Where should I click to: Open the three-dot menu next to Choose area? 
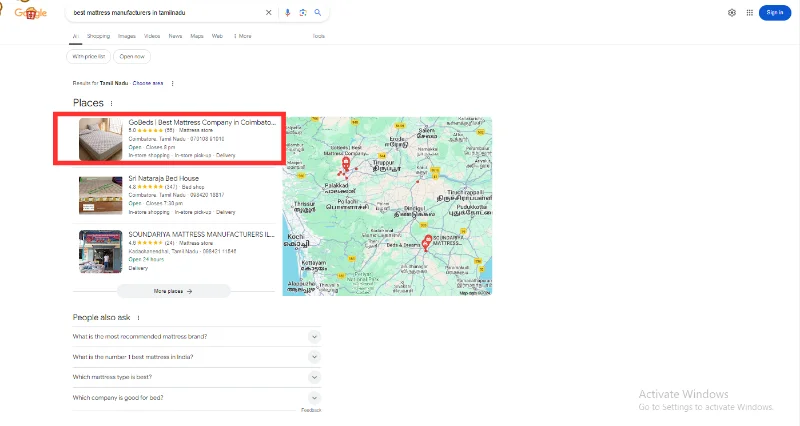[x=172, y=83]
